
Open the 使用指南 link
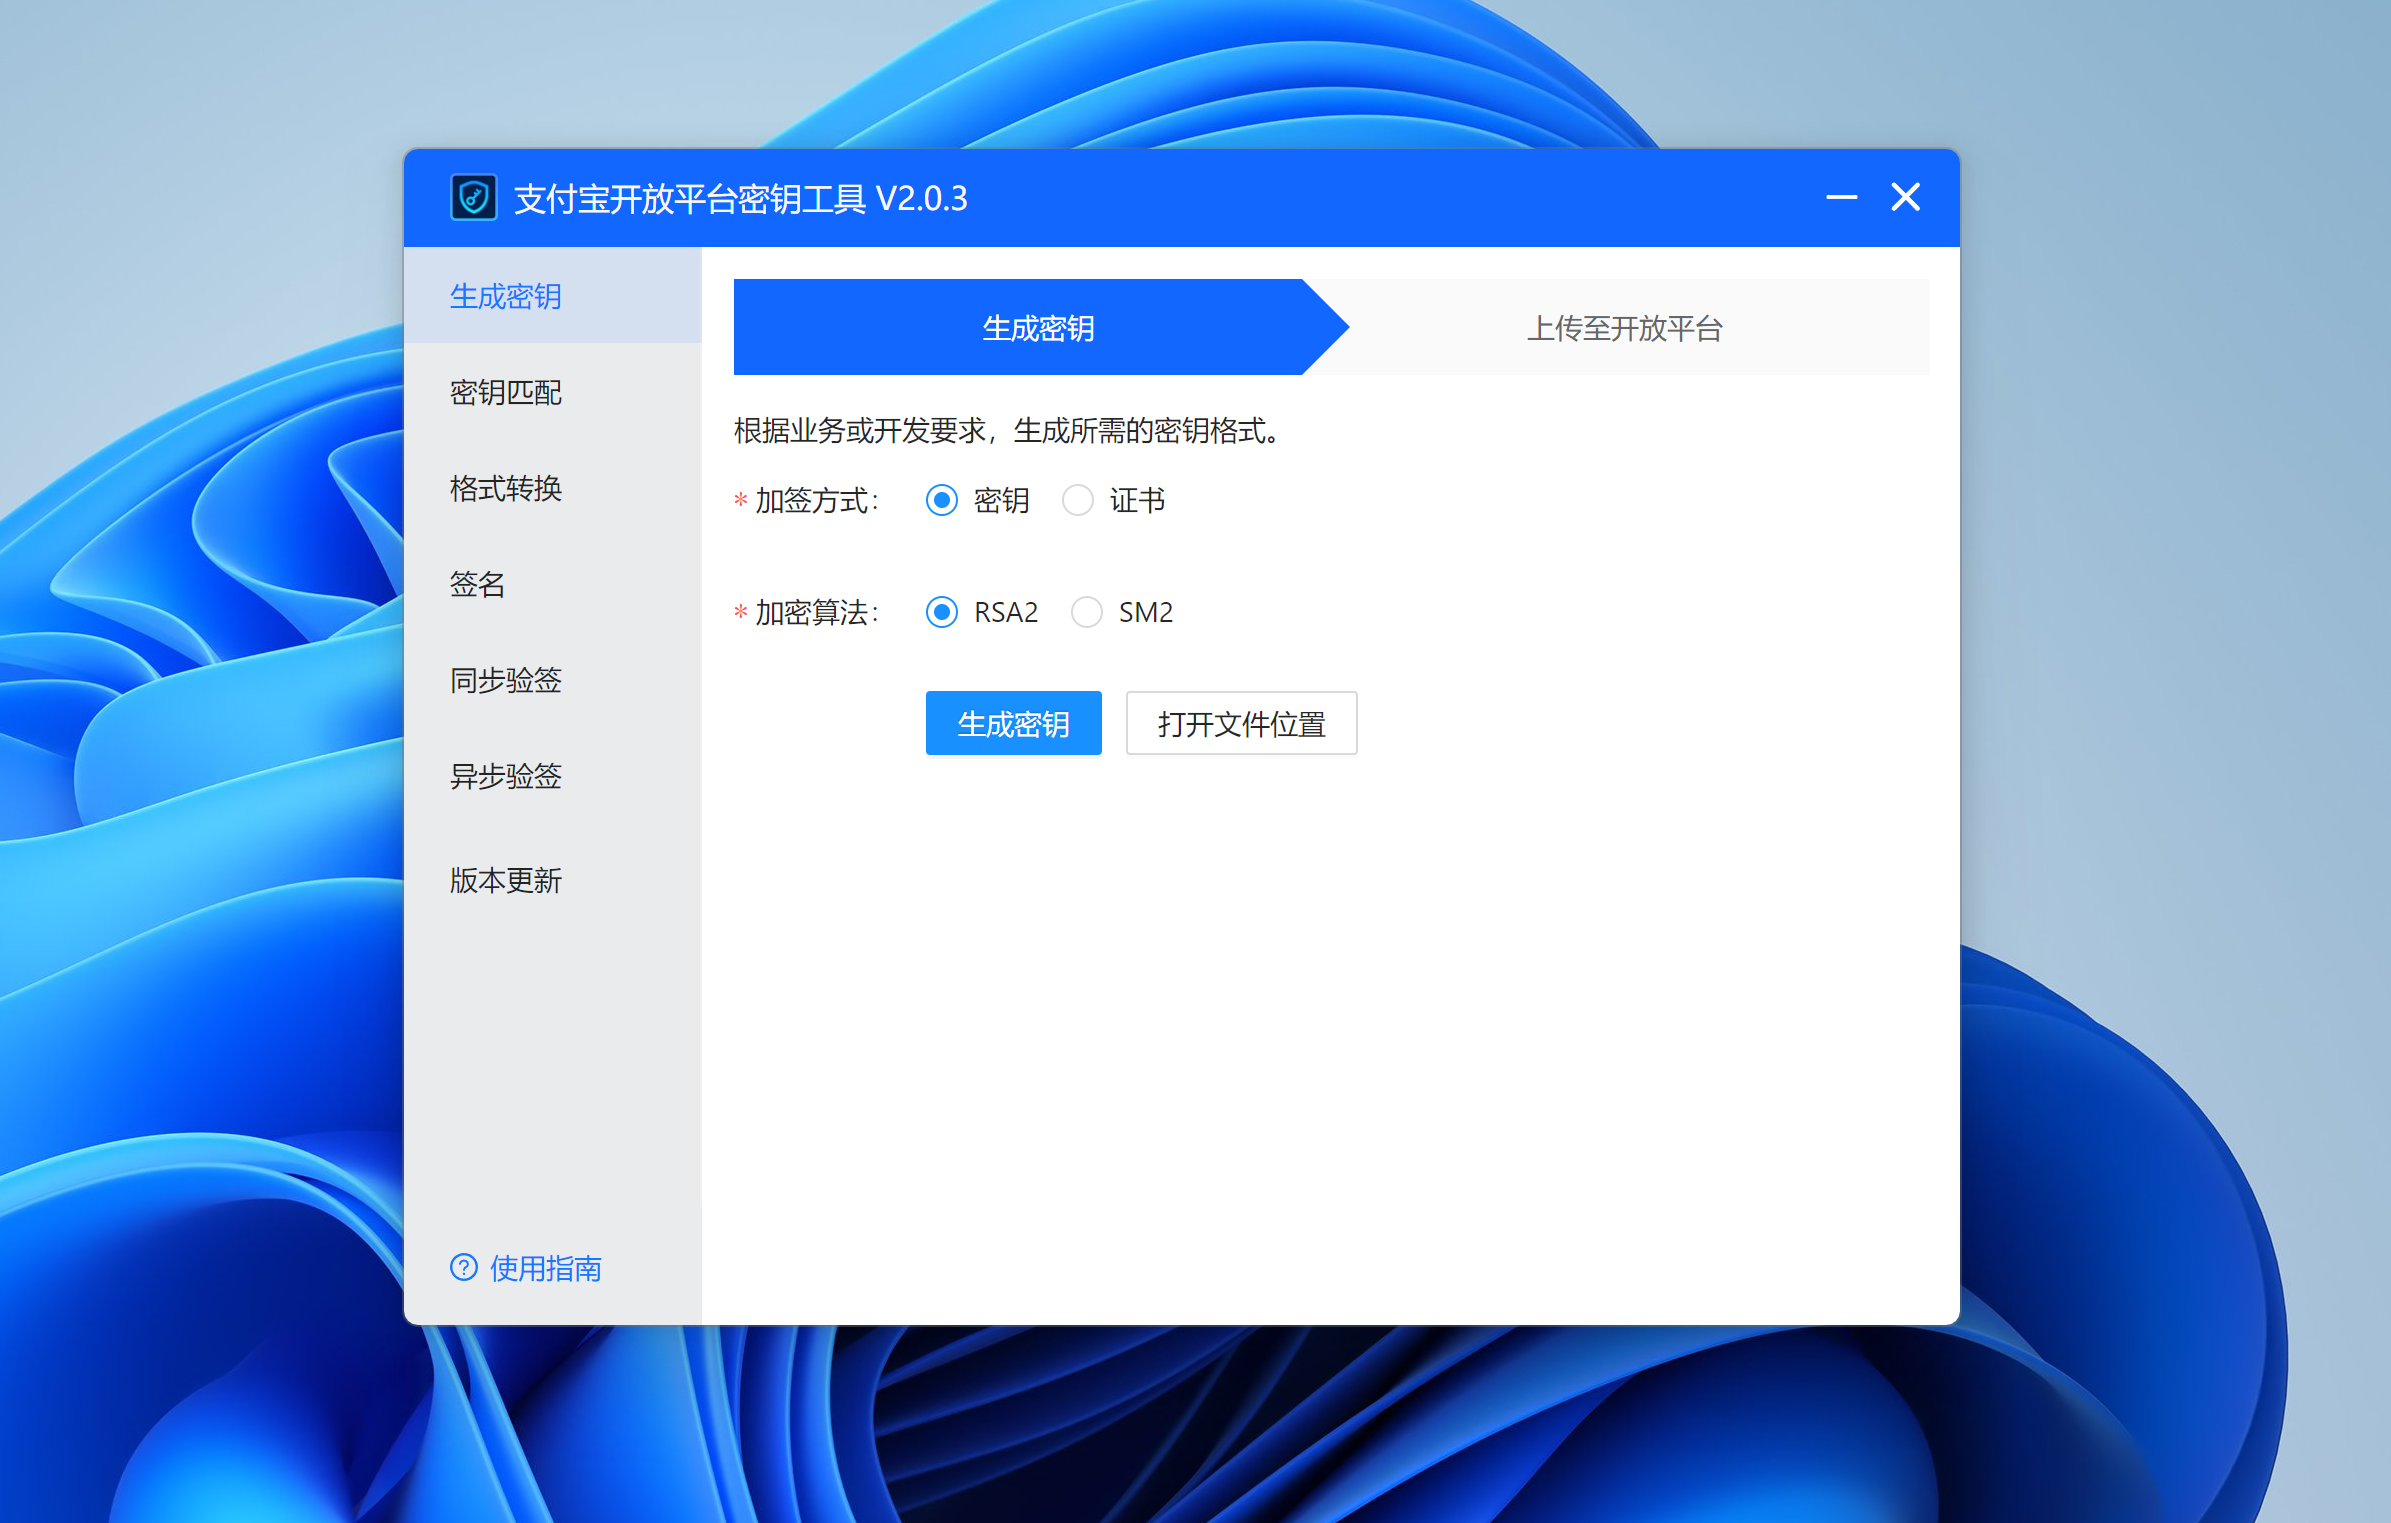tap(545, 1268)
